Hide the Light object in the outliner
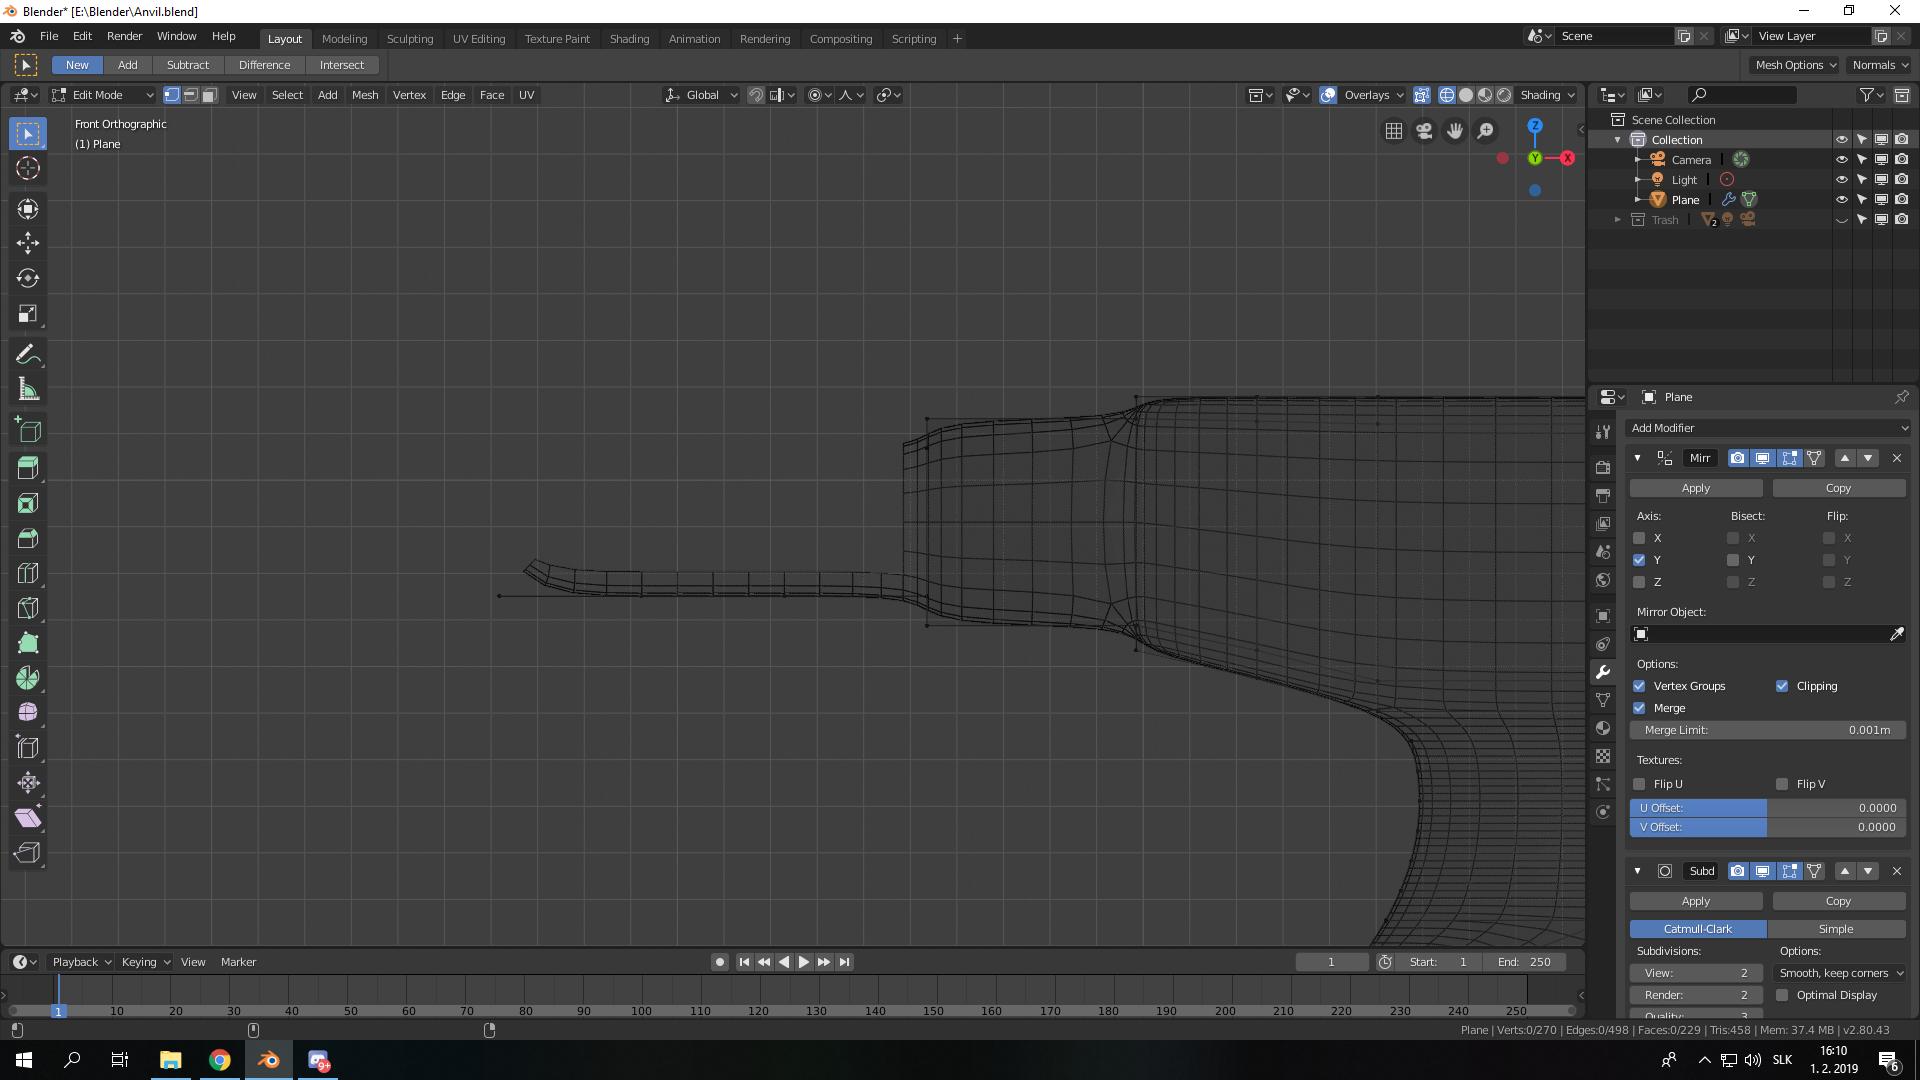Screen dimensions: 1920x1080 (1841, 179)
